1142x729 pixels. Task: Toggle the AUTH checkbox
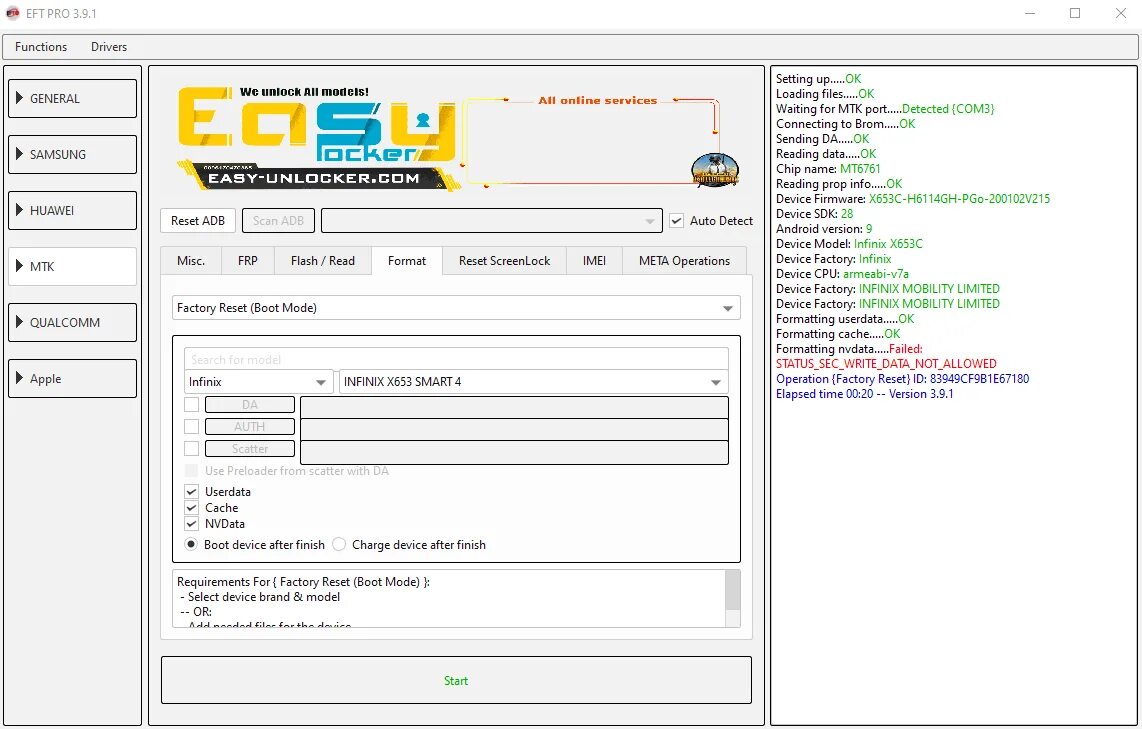point(192,427)
